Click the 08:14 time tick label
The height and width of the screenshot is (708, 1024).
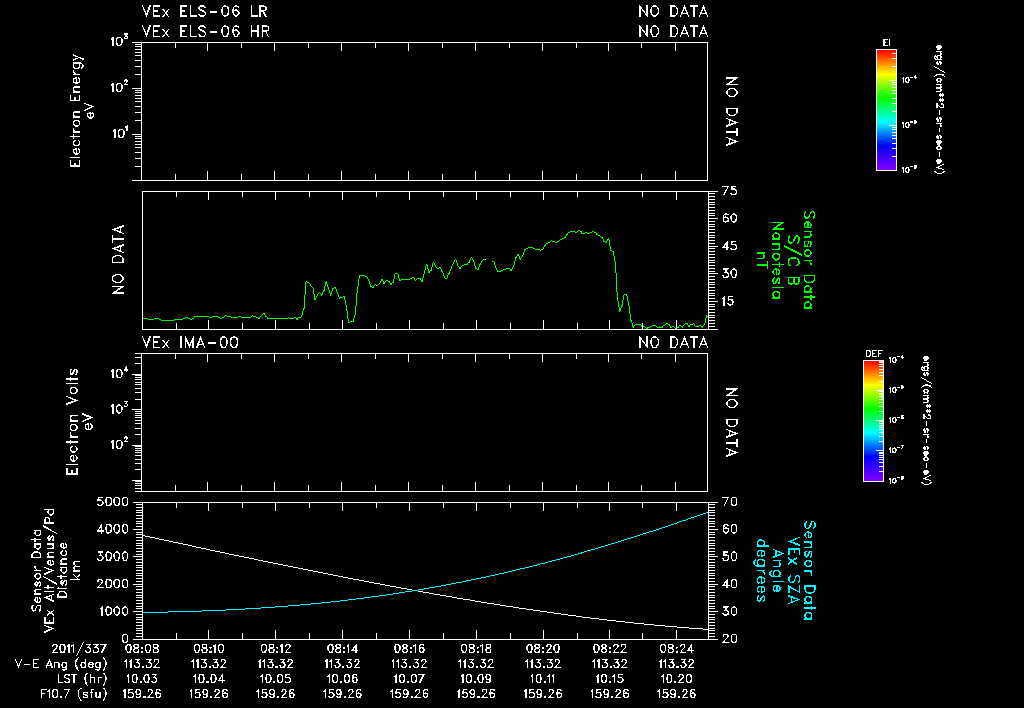pos(342,649)
